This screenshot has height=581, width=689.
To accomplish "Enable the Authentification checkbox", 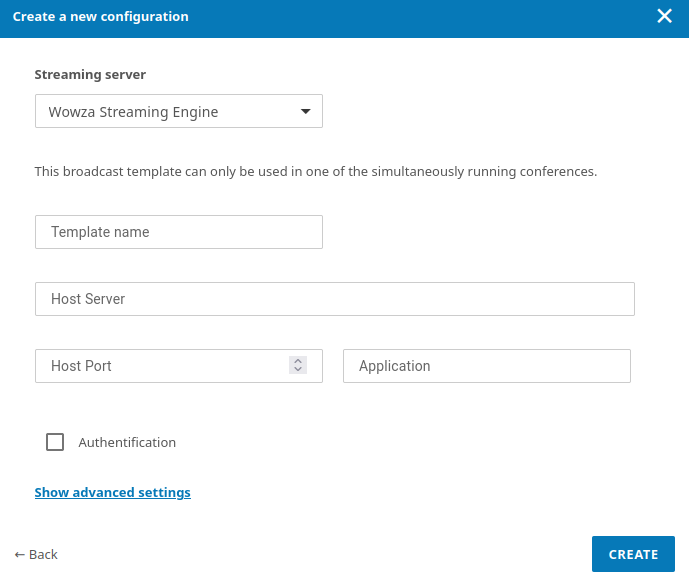I will point(55,442).
